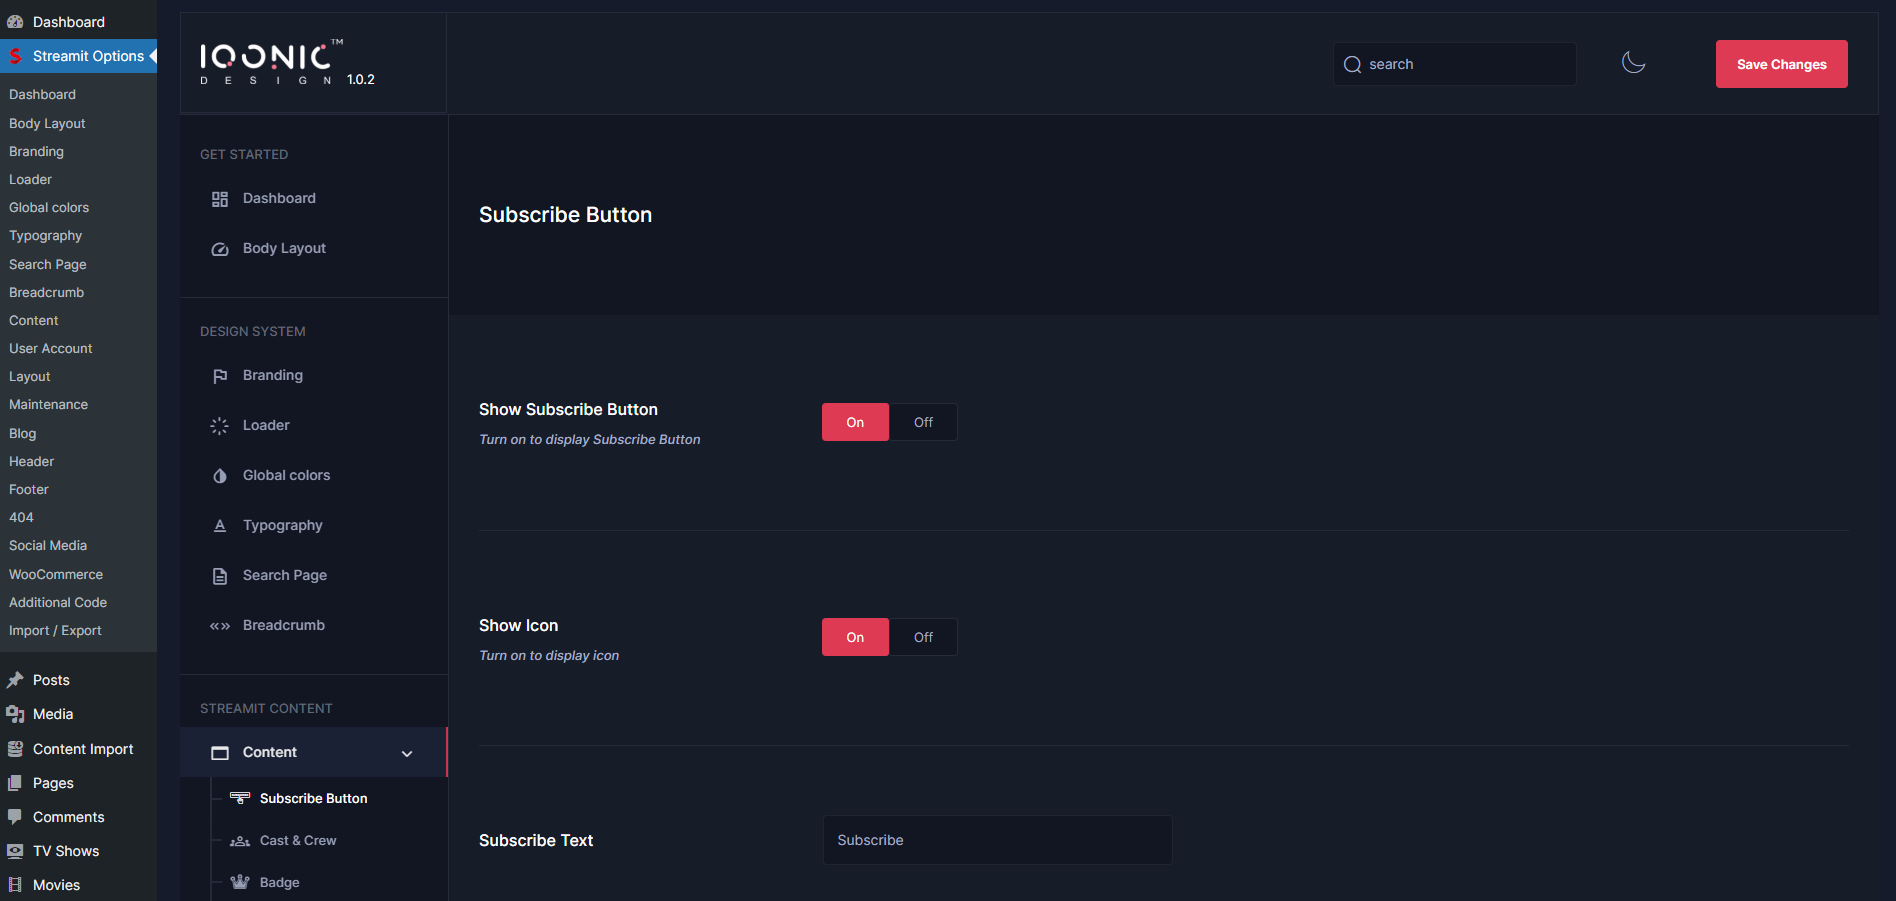Viewport: 1896px width, 901px height.
Task: Open Body Layout under Get Started
Action: tap(284, 248)
